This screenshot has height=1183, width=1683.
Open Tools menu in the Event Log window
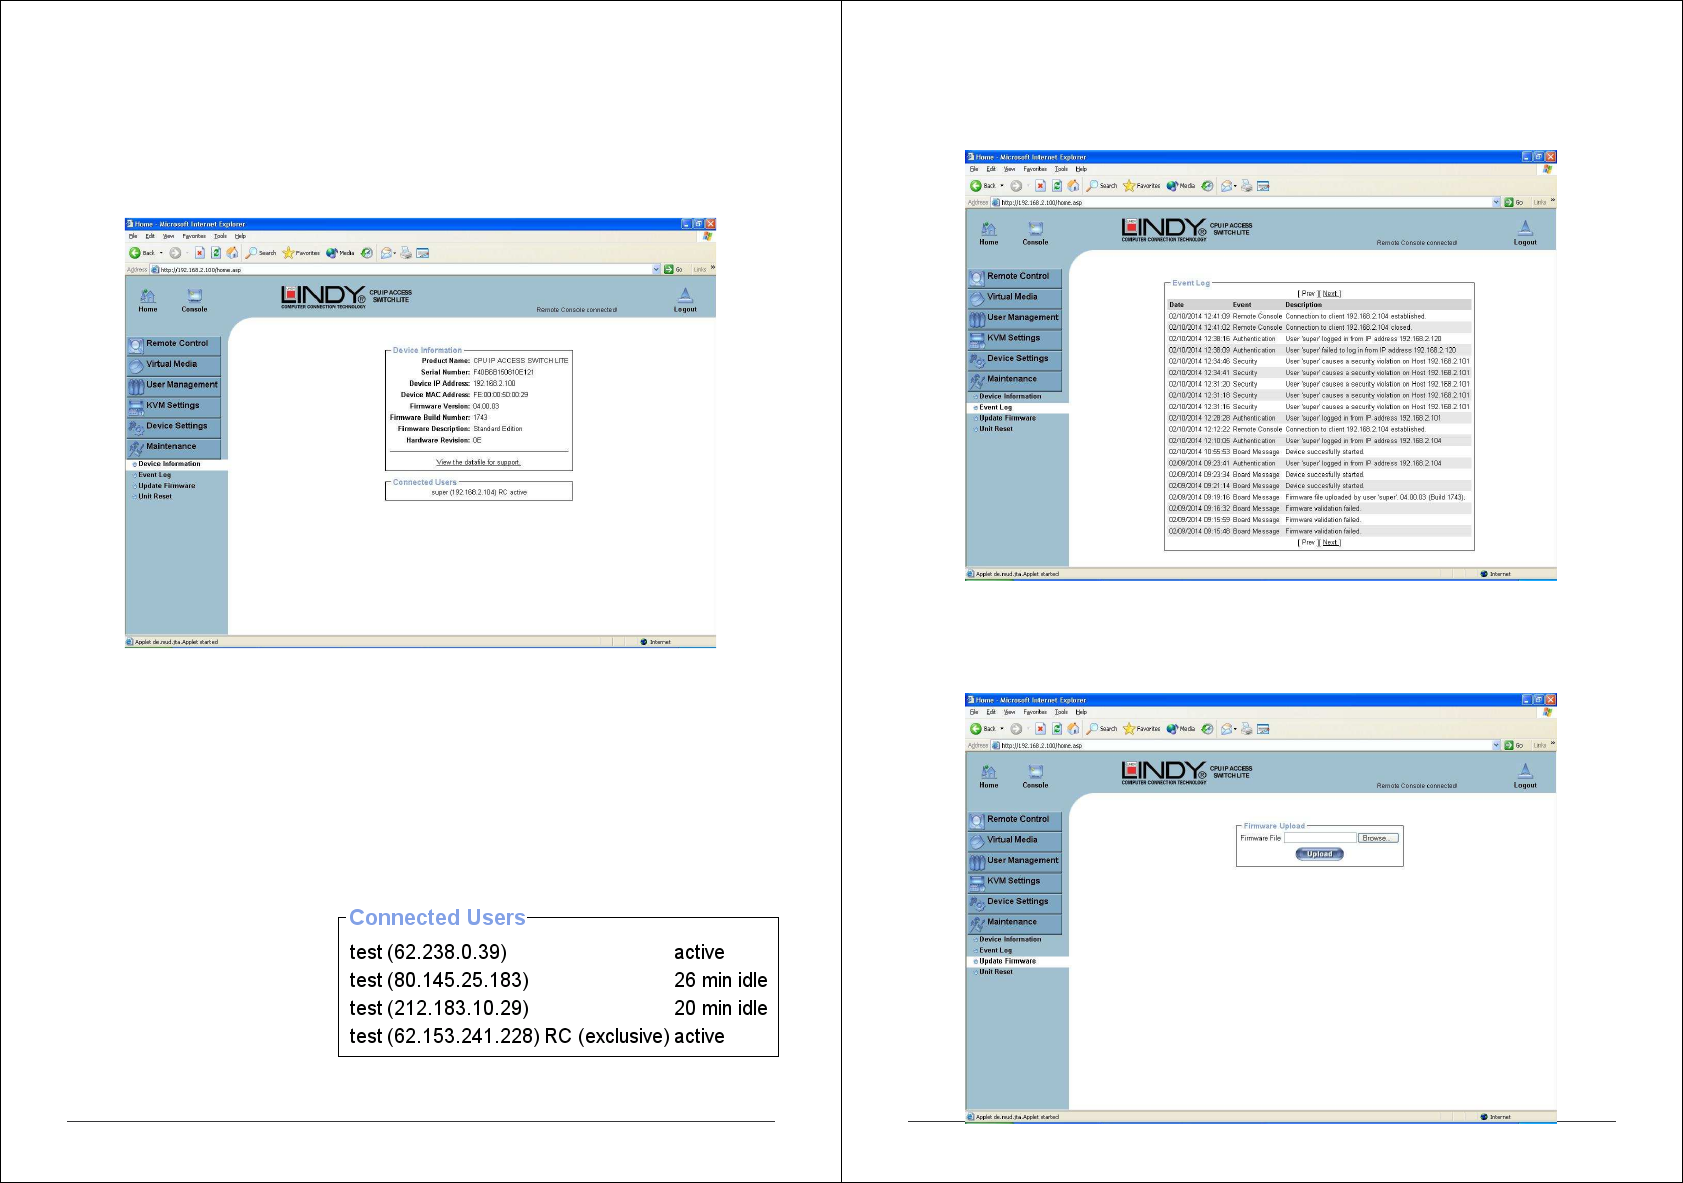coord(1061,169)
